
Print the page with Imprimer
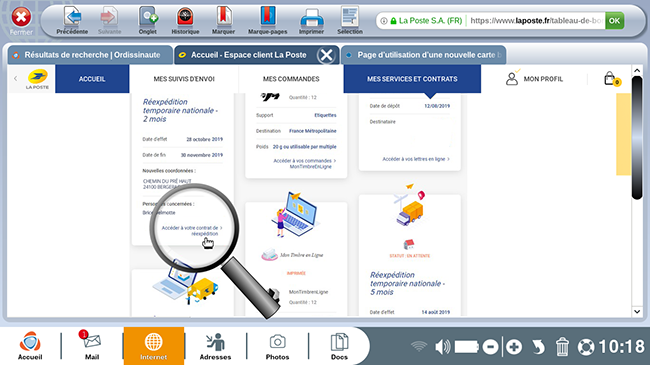311,20
